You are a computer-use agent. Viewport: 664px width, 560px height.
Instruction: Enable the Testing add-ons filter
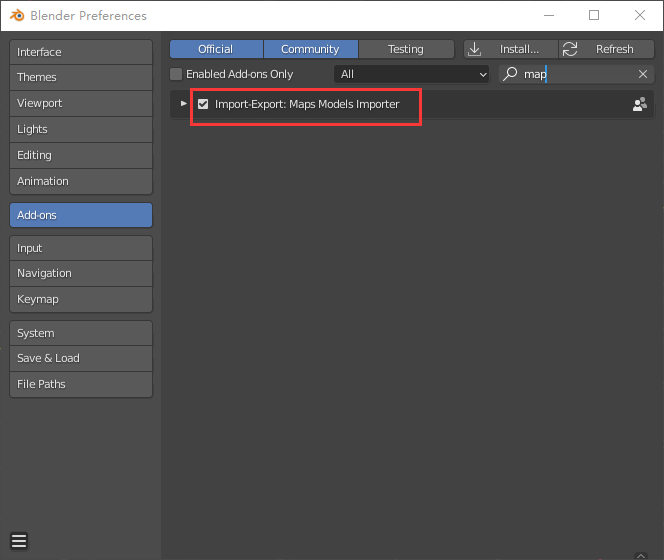pos(406,49)
